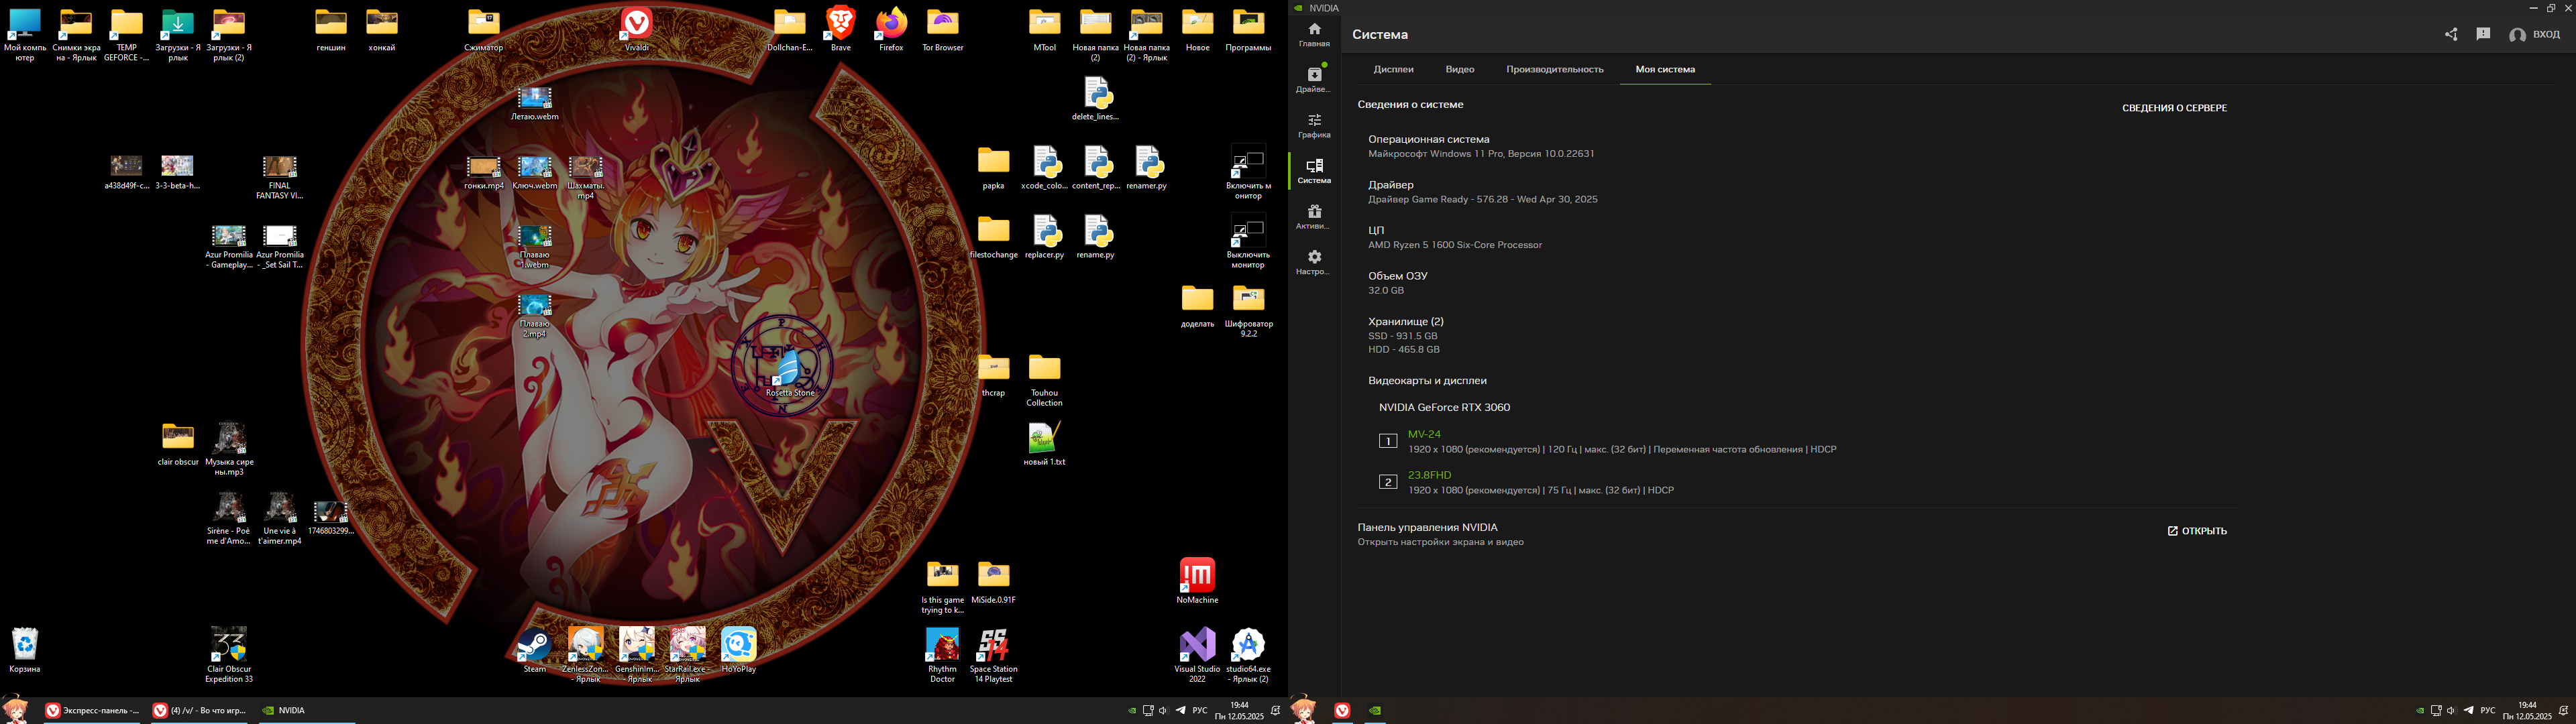
Task: Open the Firefox desktop shortcut
Action: point(891,30)
